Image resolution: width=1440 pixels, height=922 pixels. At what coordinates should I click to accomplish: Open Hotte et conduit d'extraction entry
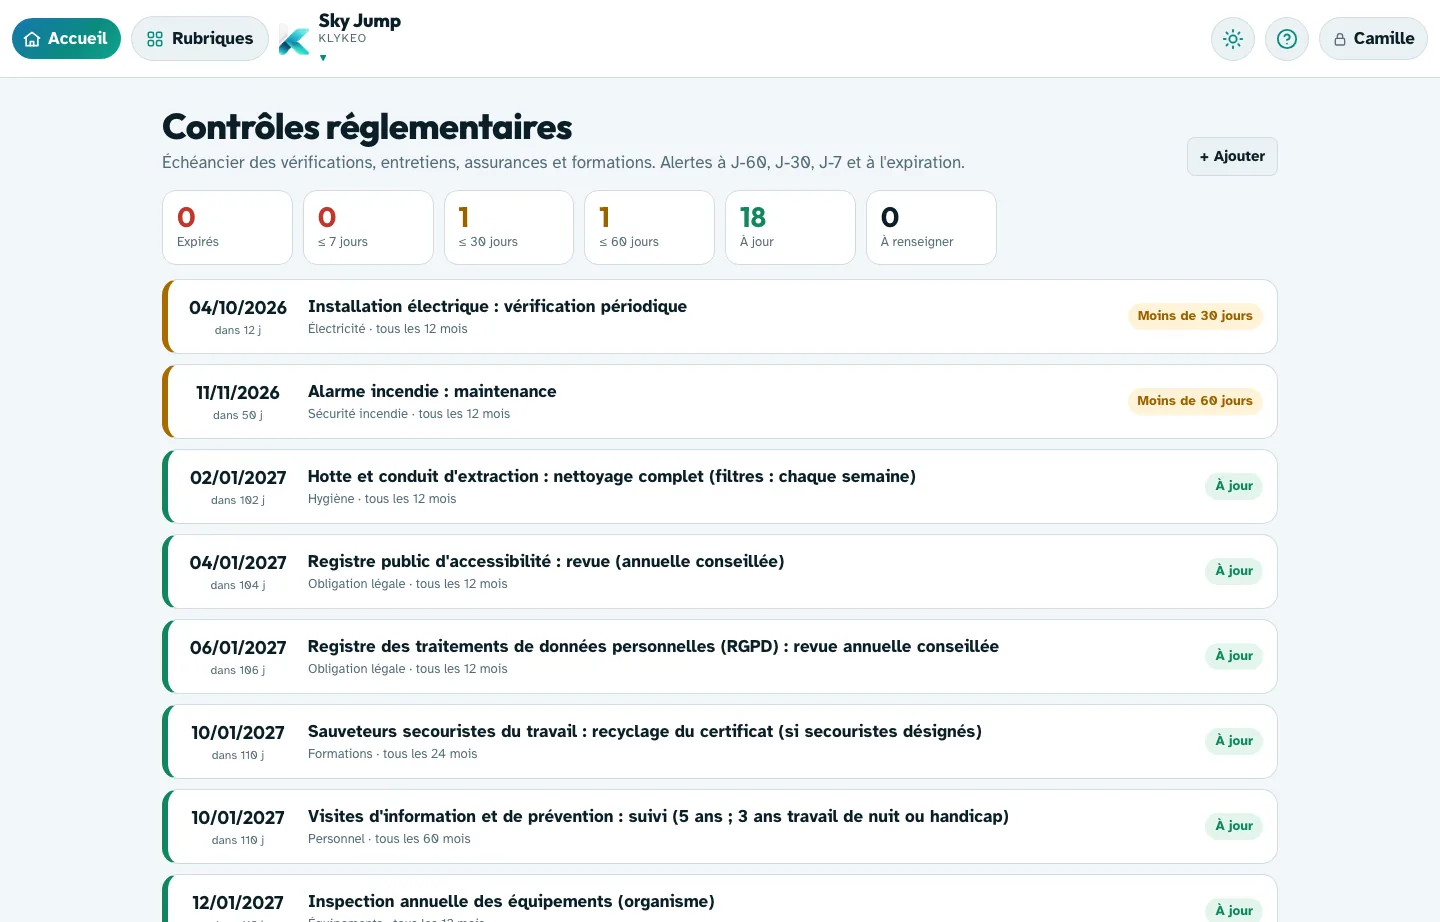pyautogui.click(x=720, y=486)
